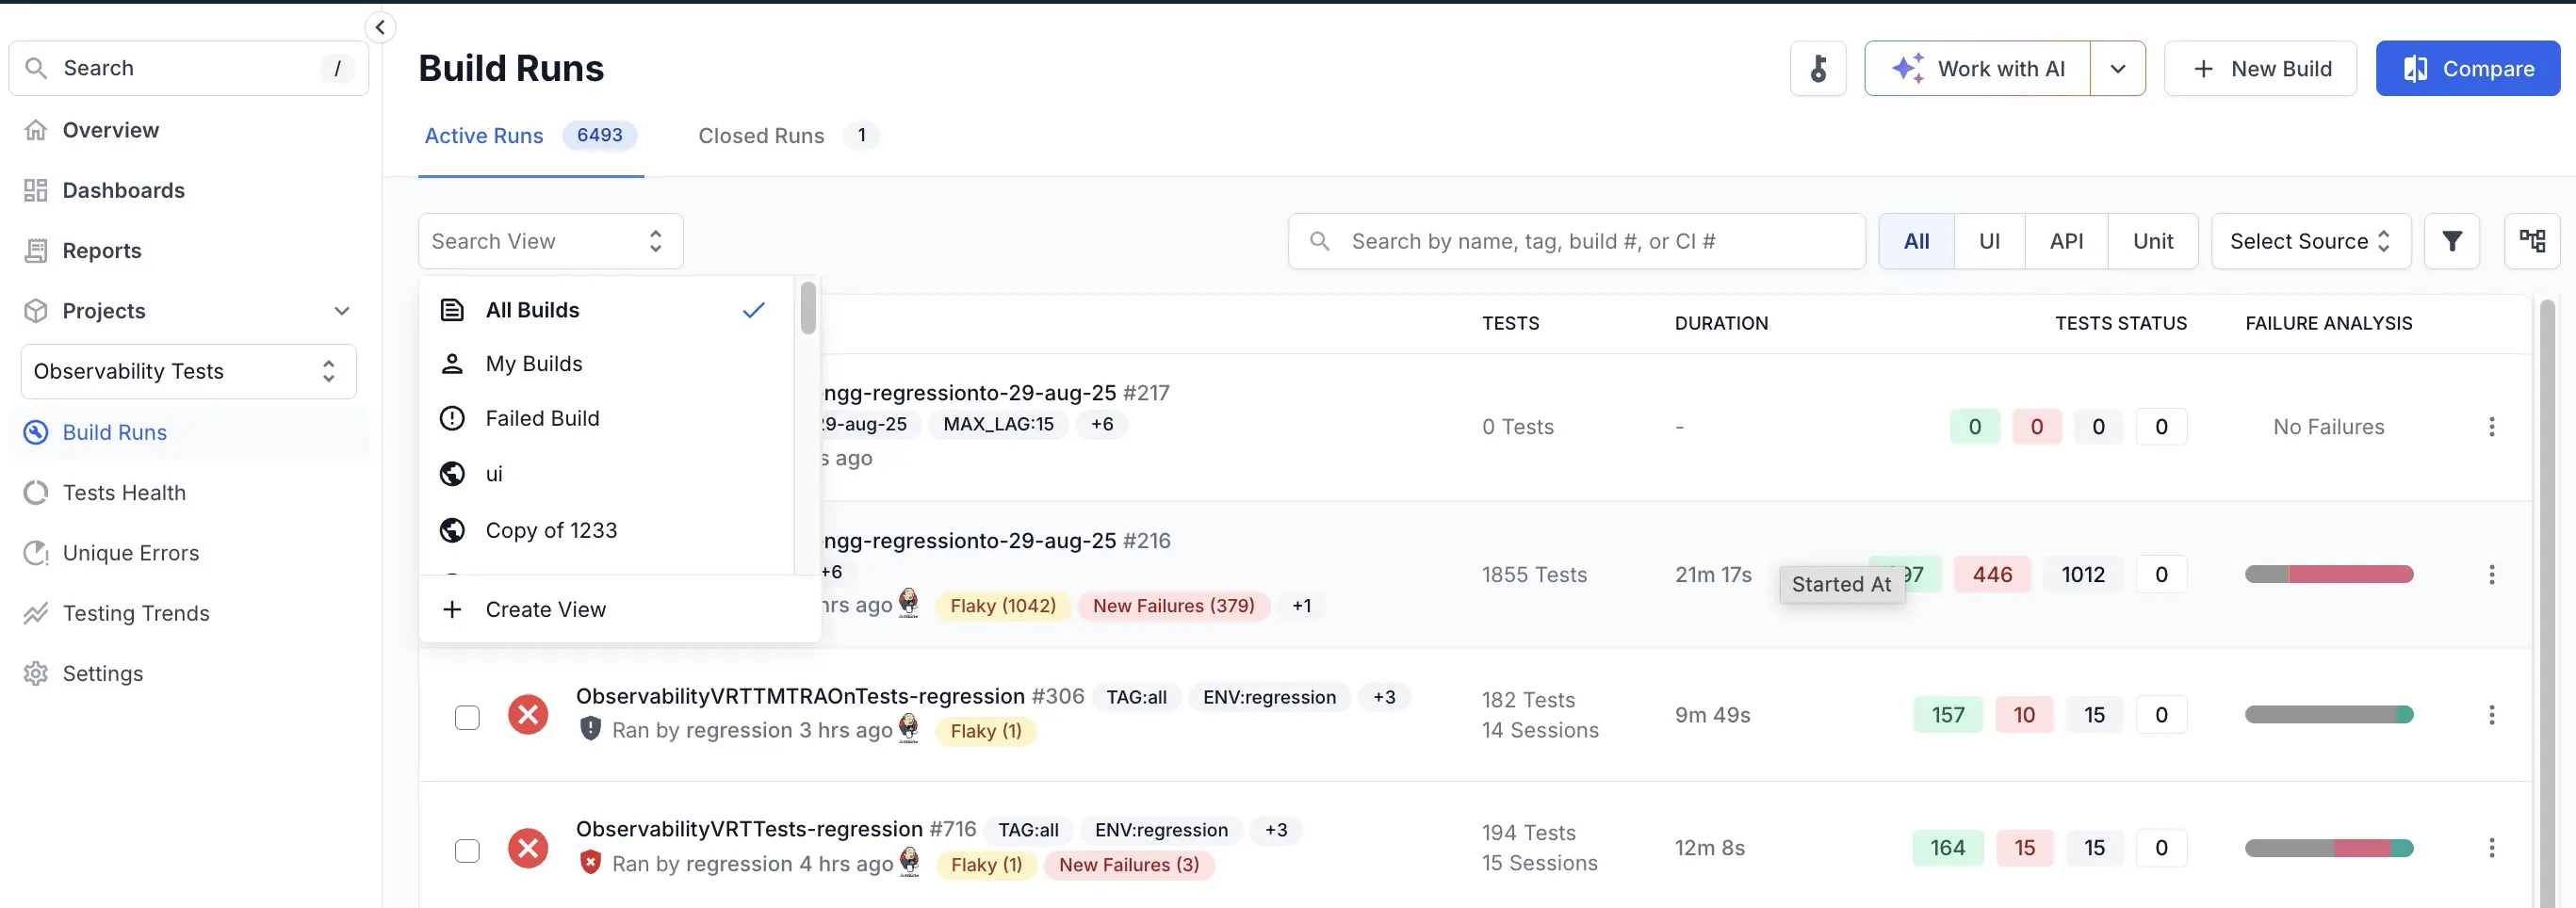Click the New Build button
The width and height of the screenshot is (2576, 908).
tap(2261, 68)
